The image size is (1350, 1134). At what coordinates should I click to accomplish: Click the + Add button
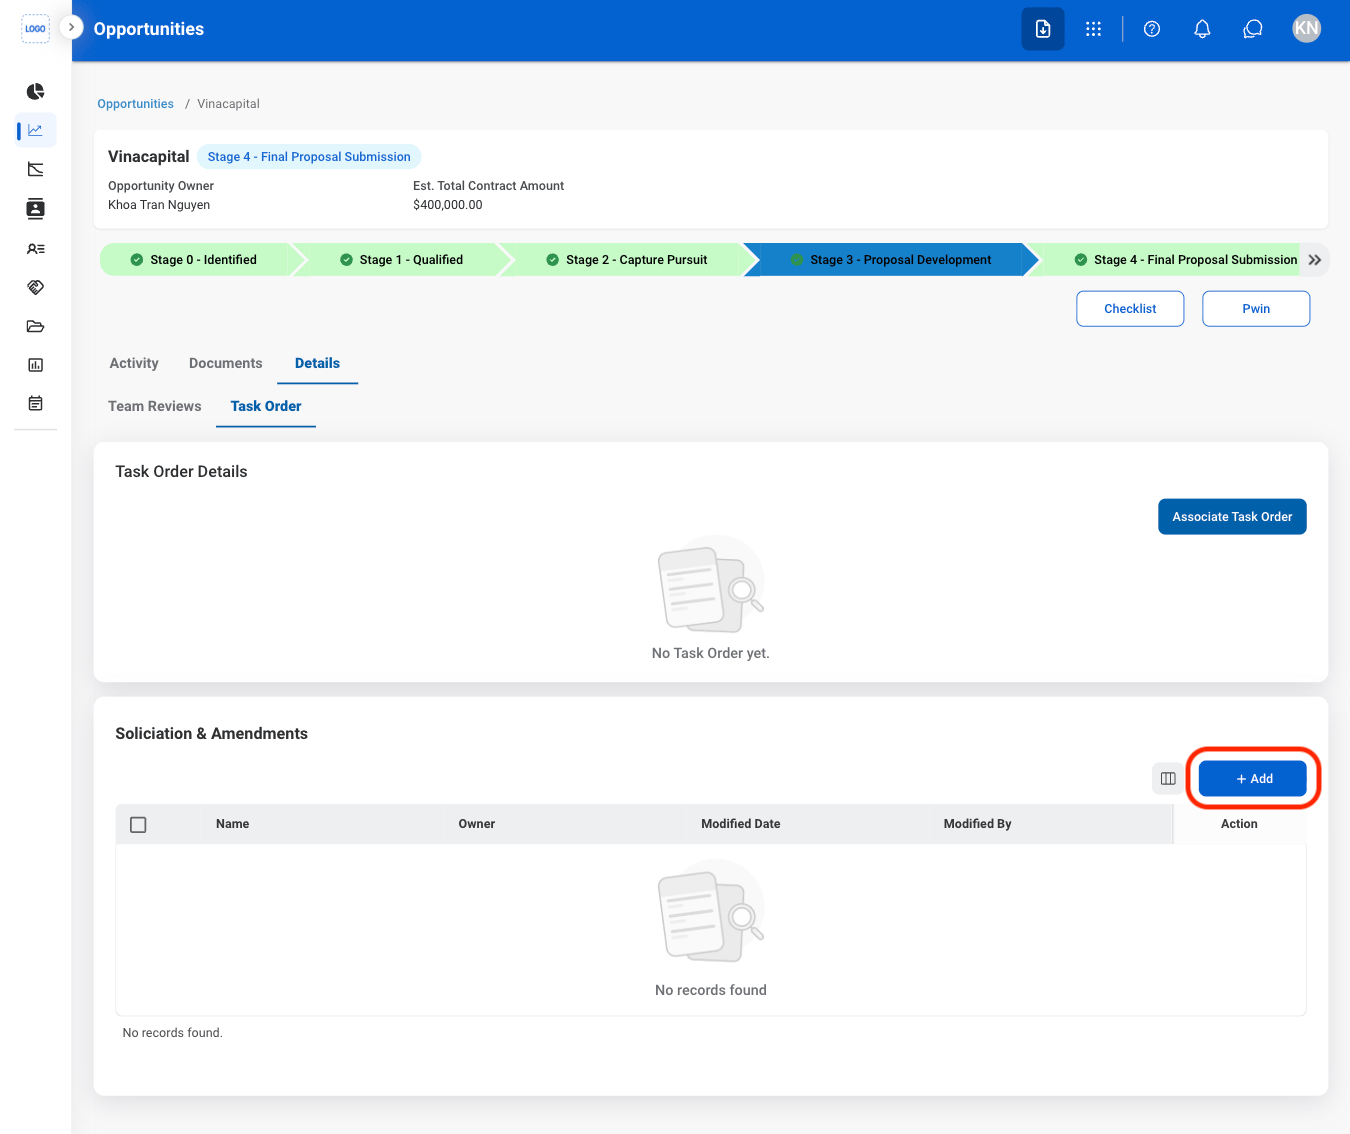1253,779
